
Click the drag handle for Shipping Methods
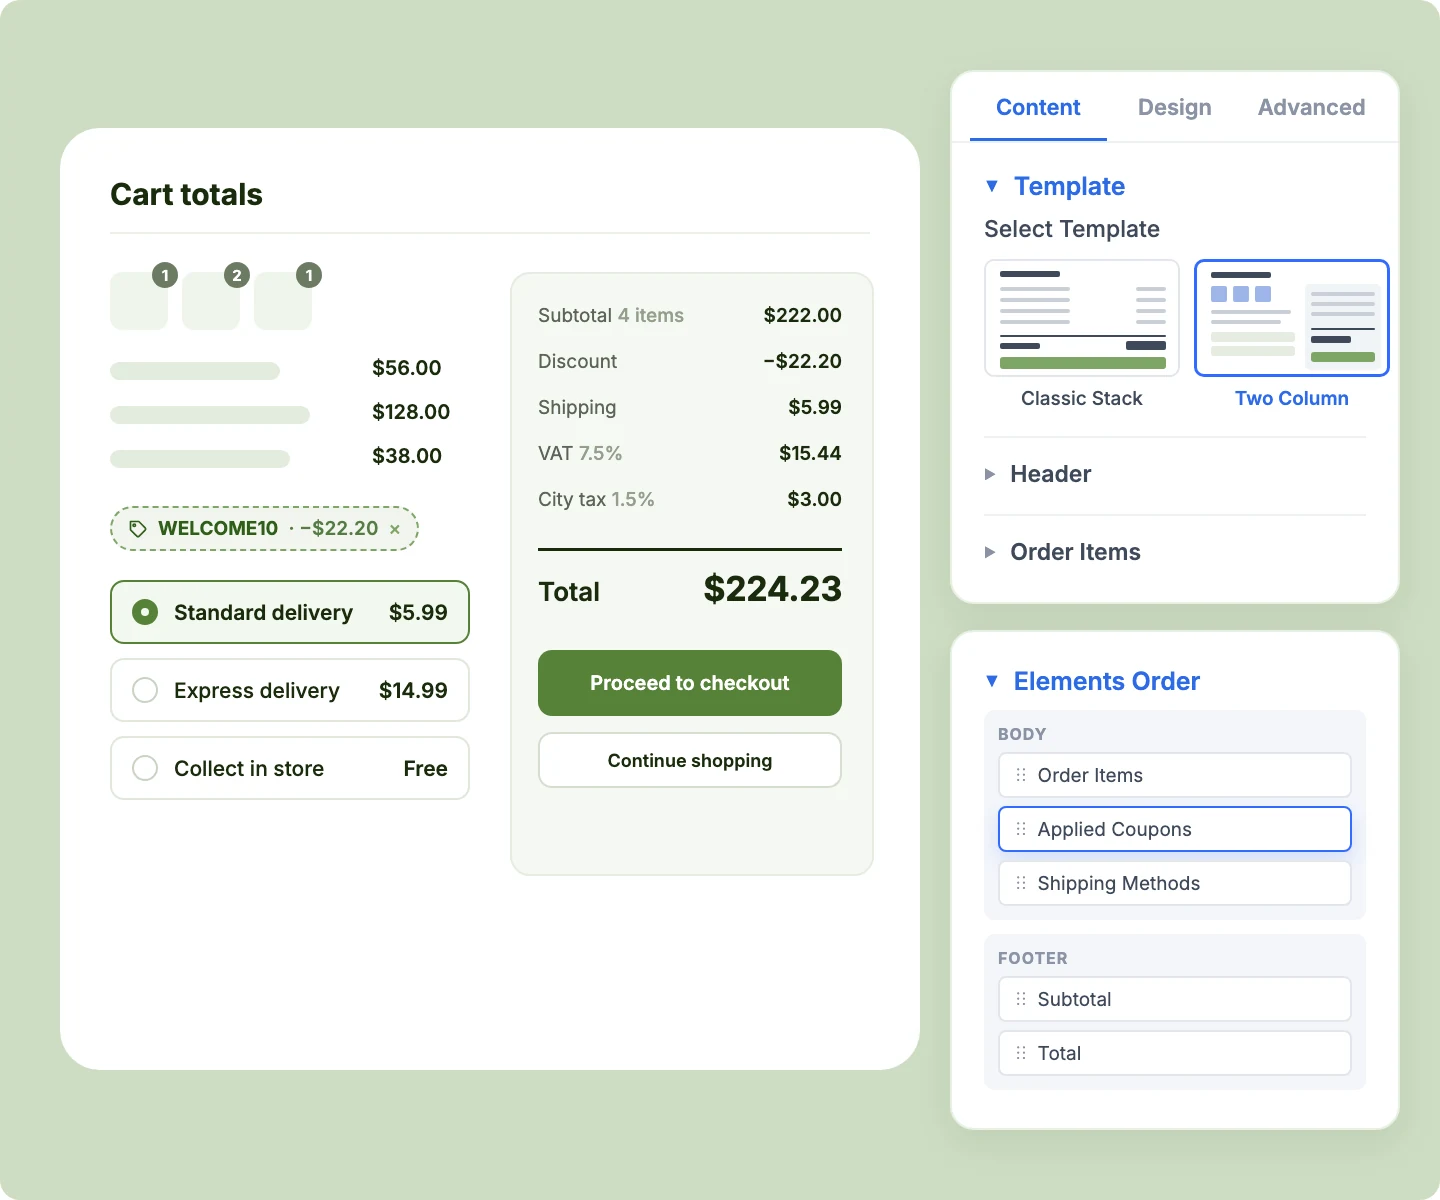pos(1021,883)
